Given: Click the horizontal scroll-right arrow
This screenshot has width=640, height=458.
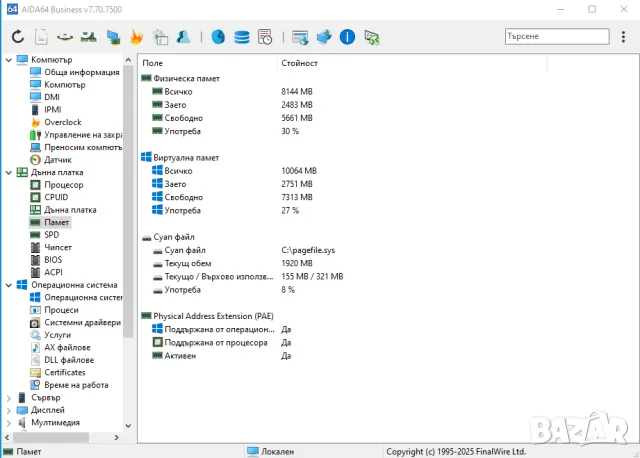Looking at the screenshot, I should 117,438.
